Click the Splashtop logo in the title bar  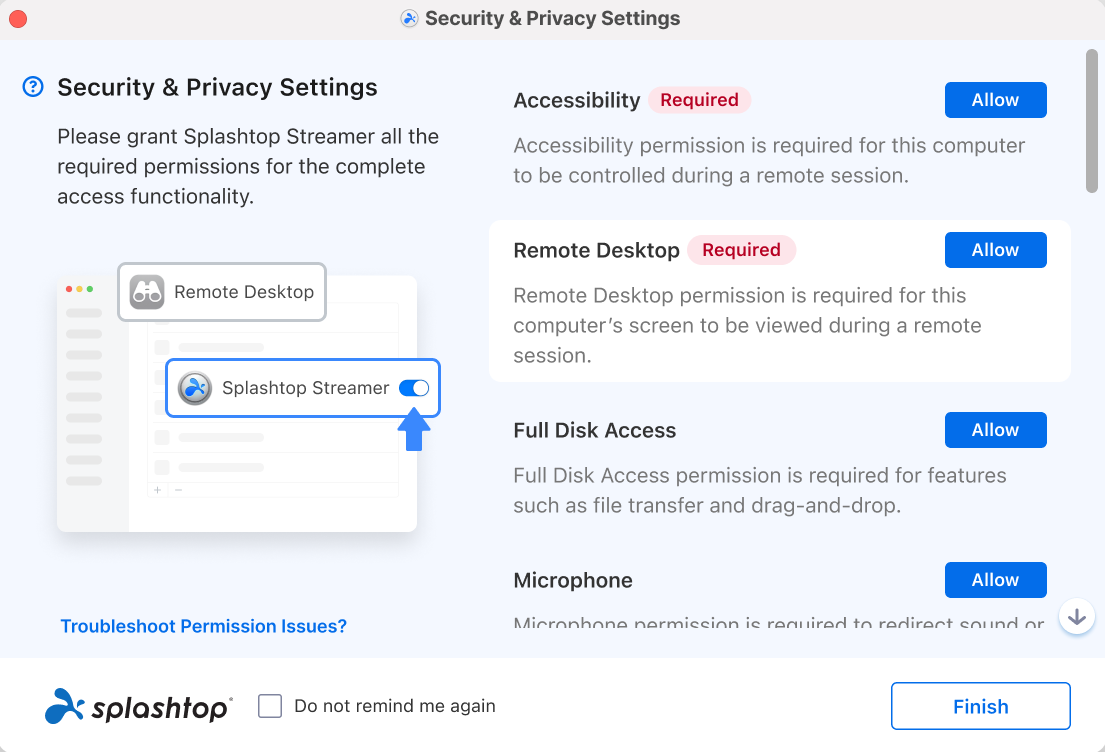[x=409, y=18]
